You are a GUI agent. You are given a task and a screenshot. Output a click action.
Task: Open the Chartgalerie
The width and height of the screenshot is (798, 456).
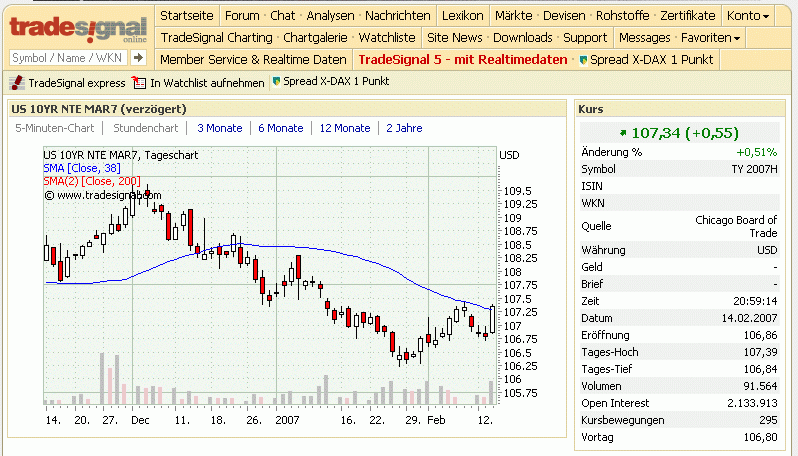(316, 38)
